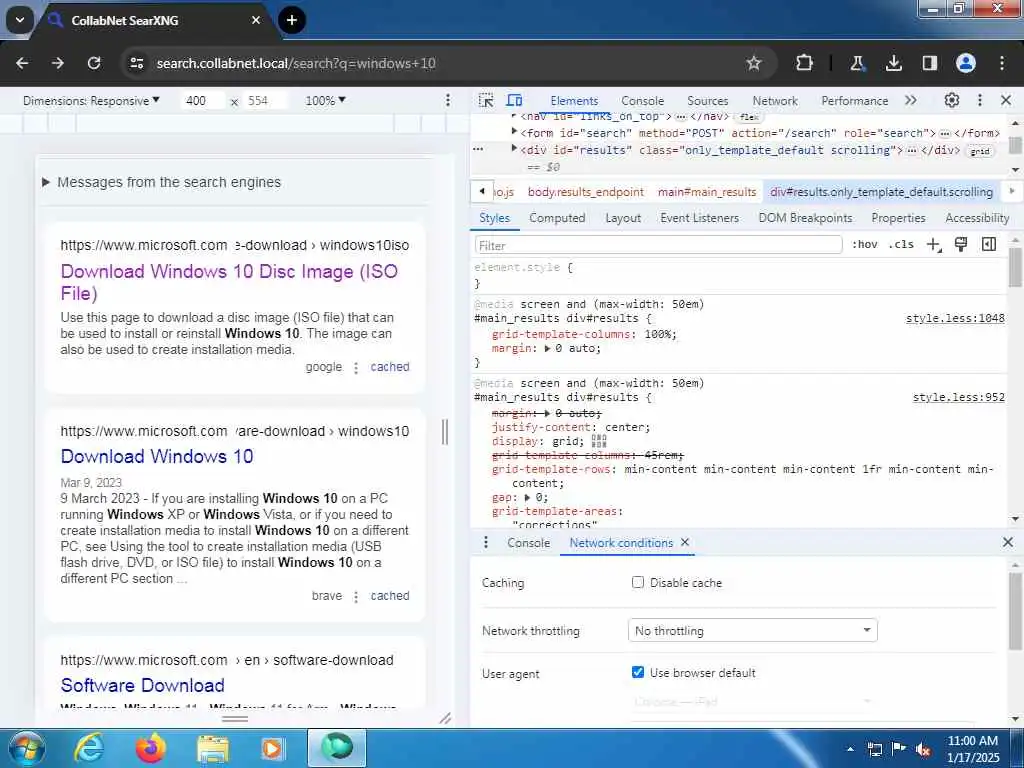
Task: Enable the Disable cache checkbox
Action: (x=638, y=582)
